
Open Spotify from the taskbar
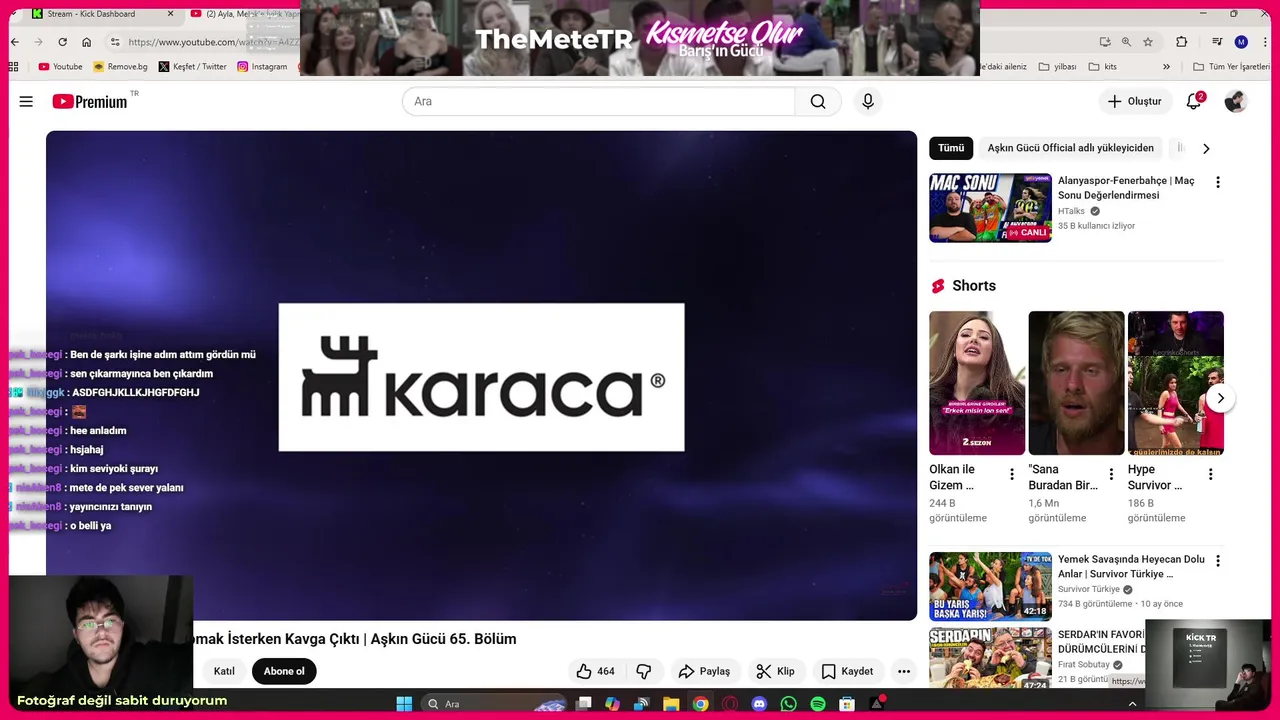pos(818,704)
